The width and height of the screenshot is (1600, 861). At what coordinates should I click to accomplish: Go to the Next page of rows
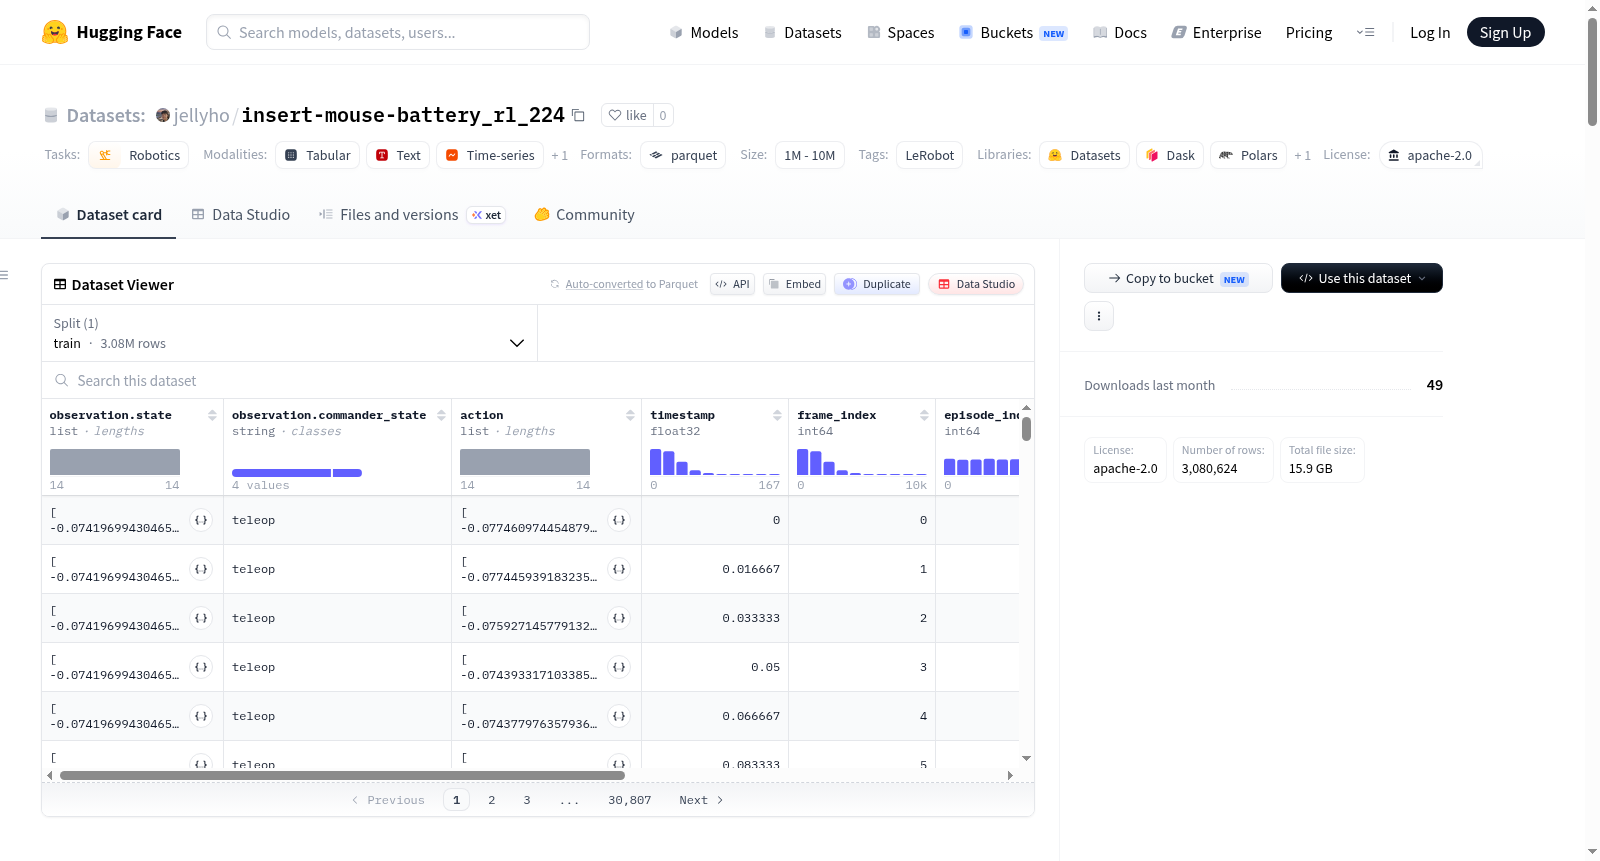[701, 800]
